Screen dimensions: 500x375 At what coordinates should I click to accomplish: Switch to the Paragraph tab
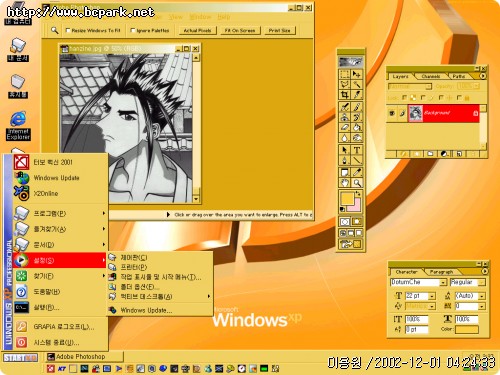coord(441,272)
